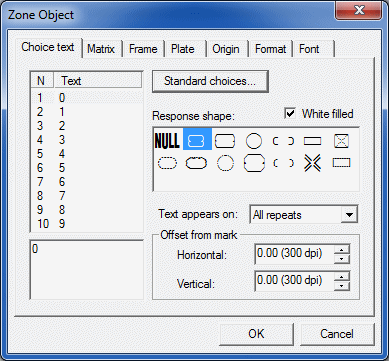Select the NULL response shape
This screenshot has width=389, height=361.
pyautogui.click(x=167, y=141)
